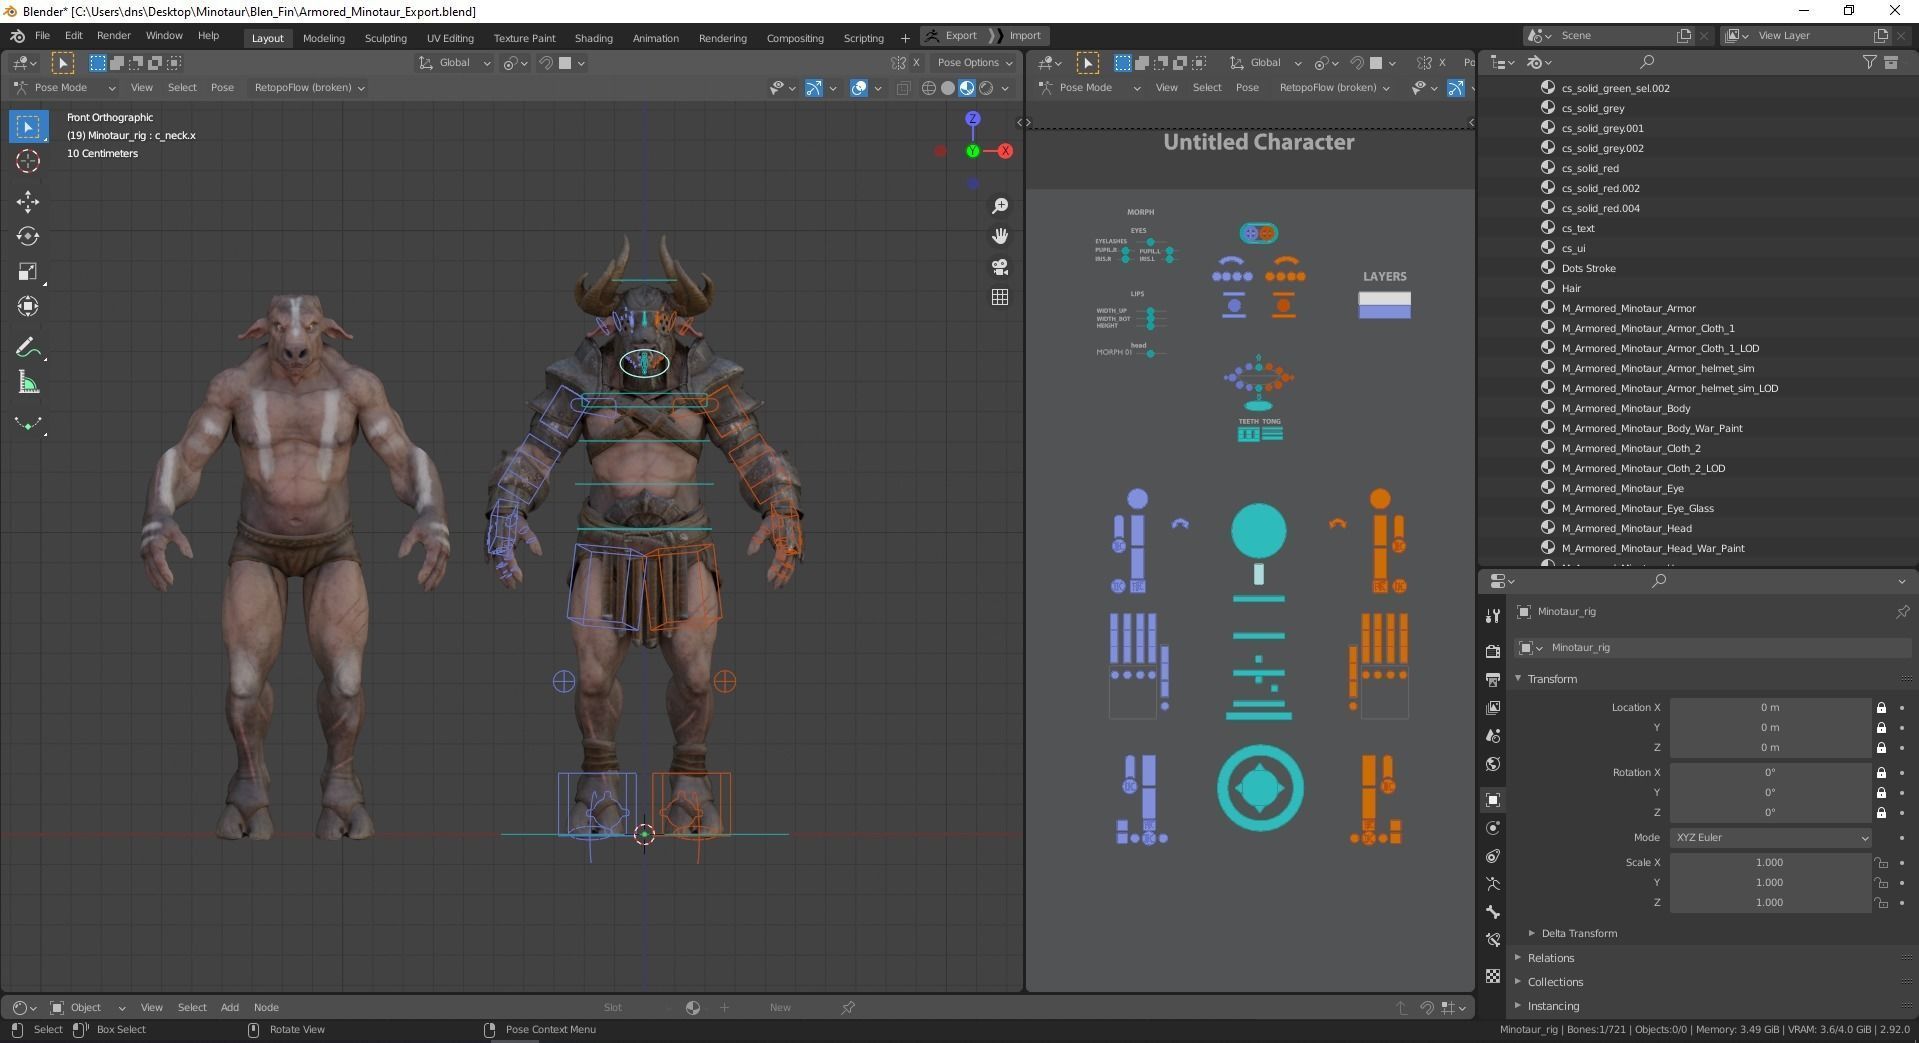
Task: Switch left viewport to wireframe shading
Action: point(929,88)
